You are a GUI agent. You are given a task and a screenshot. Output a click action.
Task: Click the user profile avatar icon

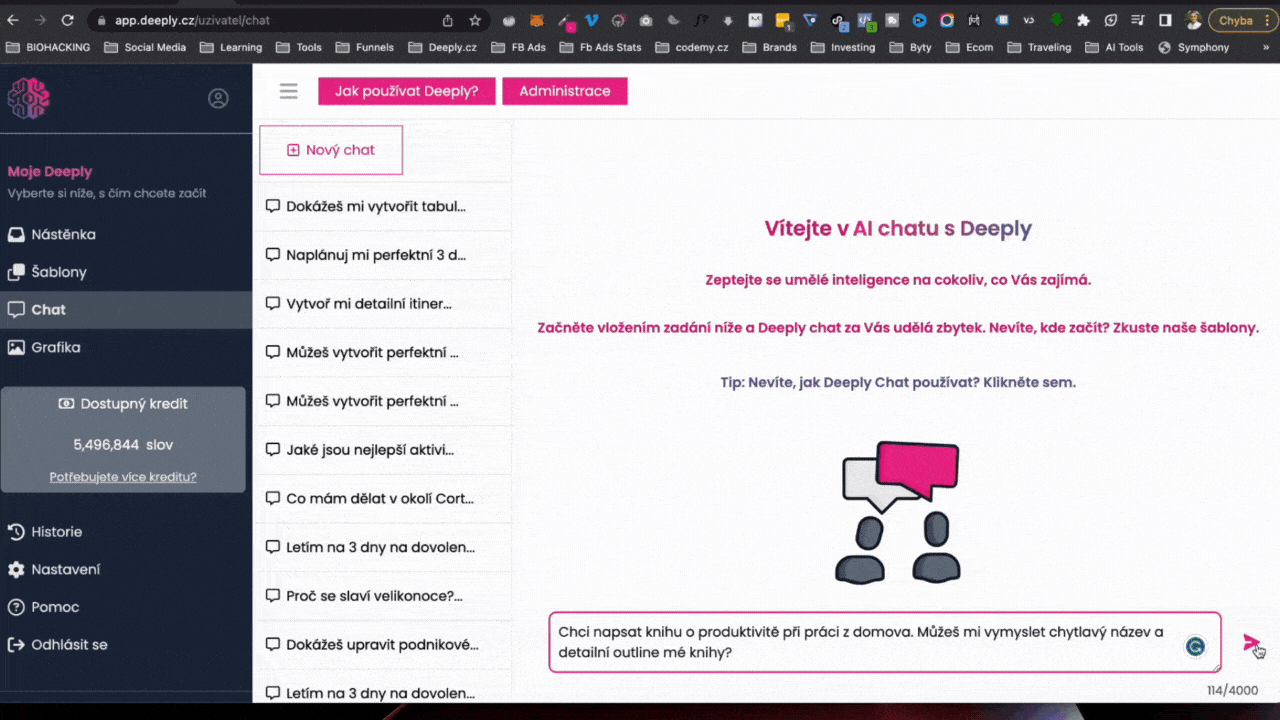[x=218, y=98]
